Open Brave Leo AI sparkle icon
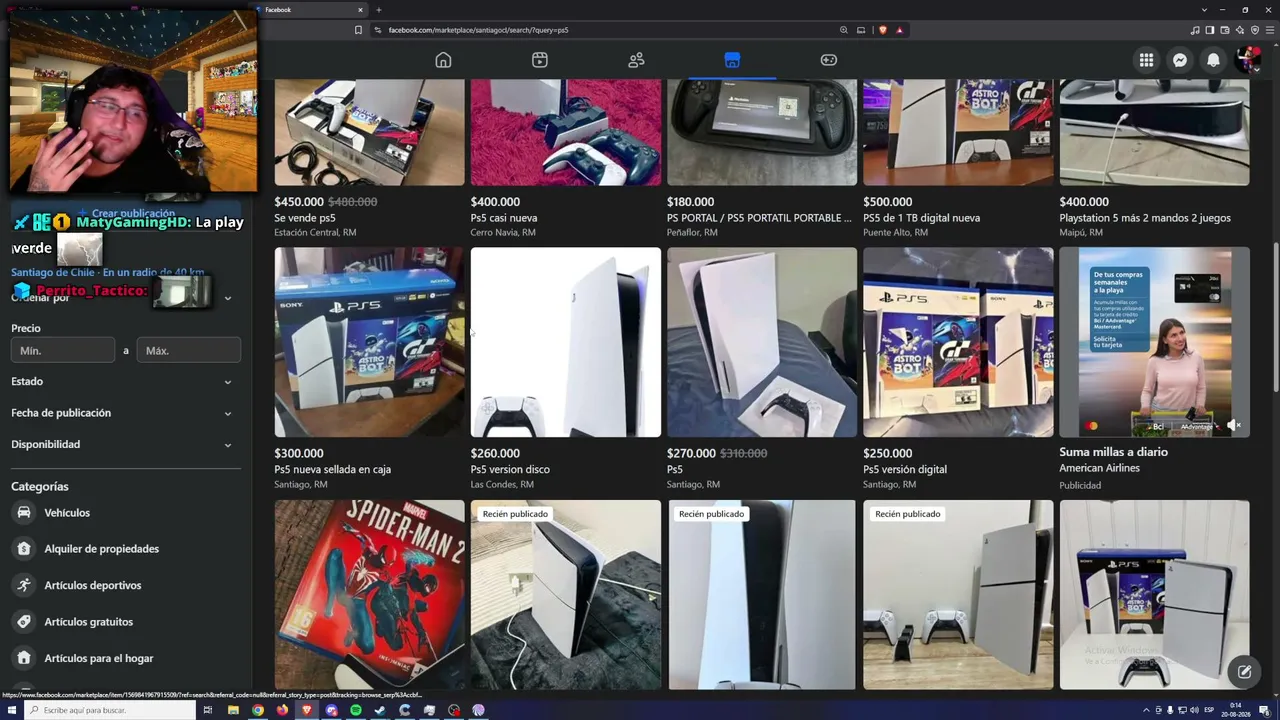This screenshot has width=1280, height=720. click(1240, 30)
